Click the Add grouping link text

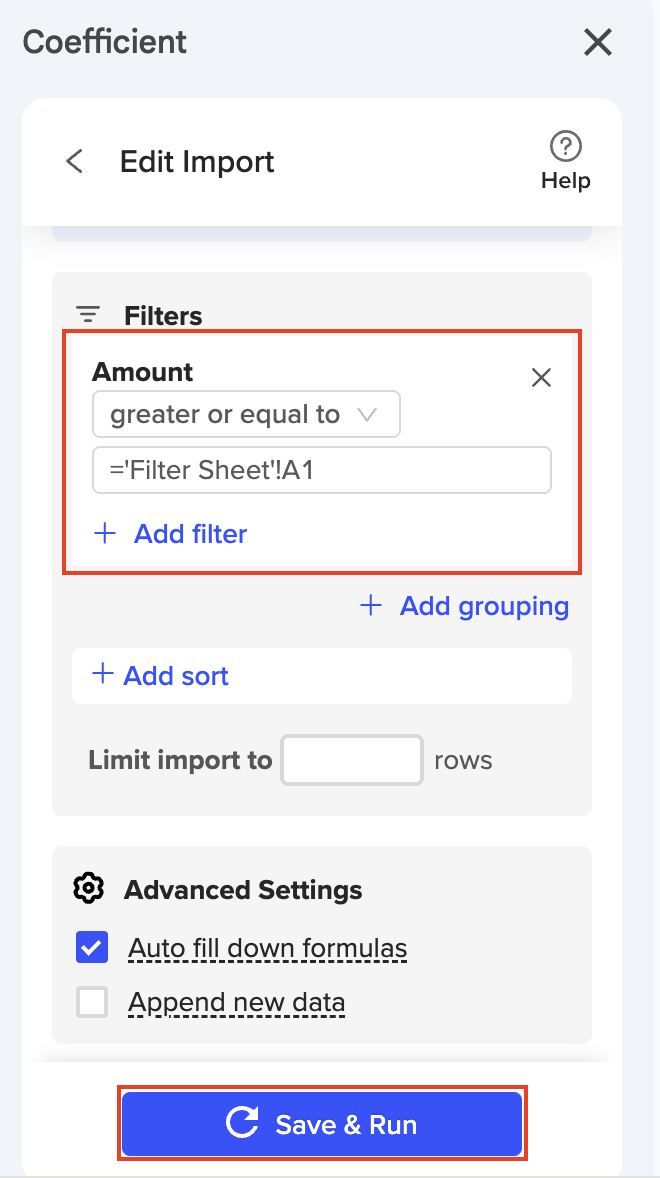484,606
